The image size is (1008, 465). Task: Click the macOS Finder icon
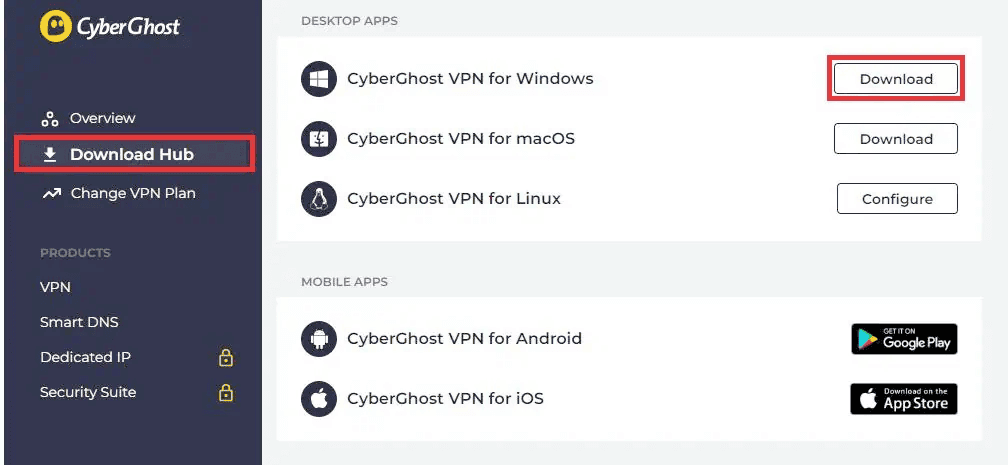coord(319,139)
